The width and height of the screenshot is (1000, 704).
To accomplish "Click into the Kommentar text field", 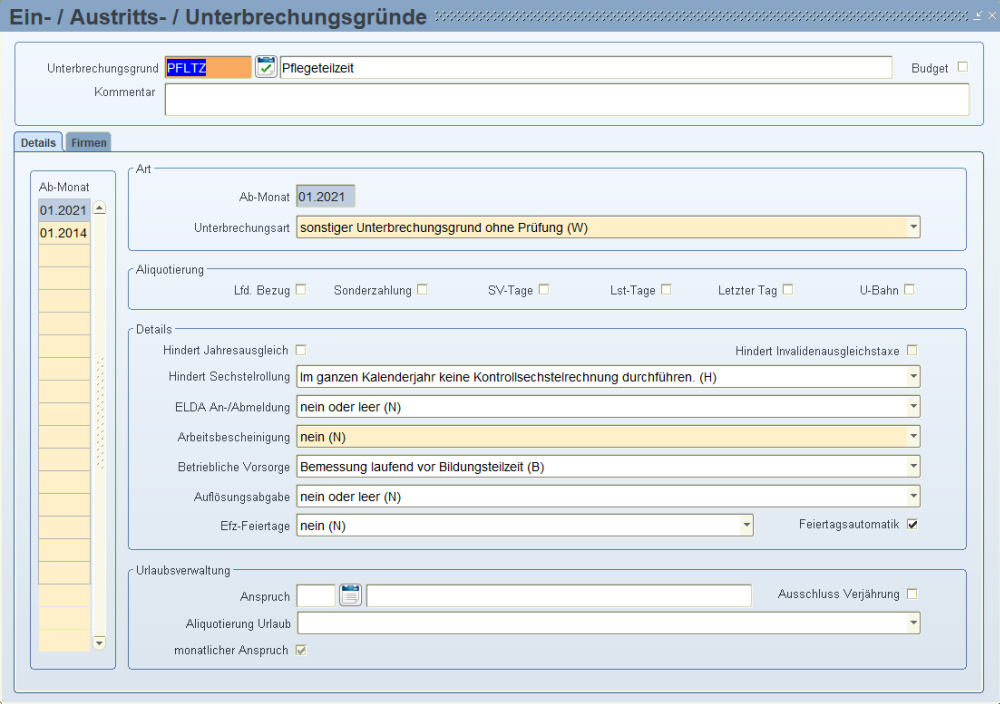I will point(567,99).
